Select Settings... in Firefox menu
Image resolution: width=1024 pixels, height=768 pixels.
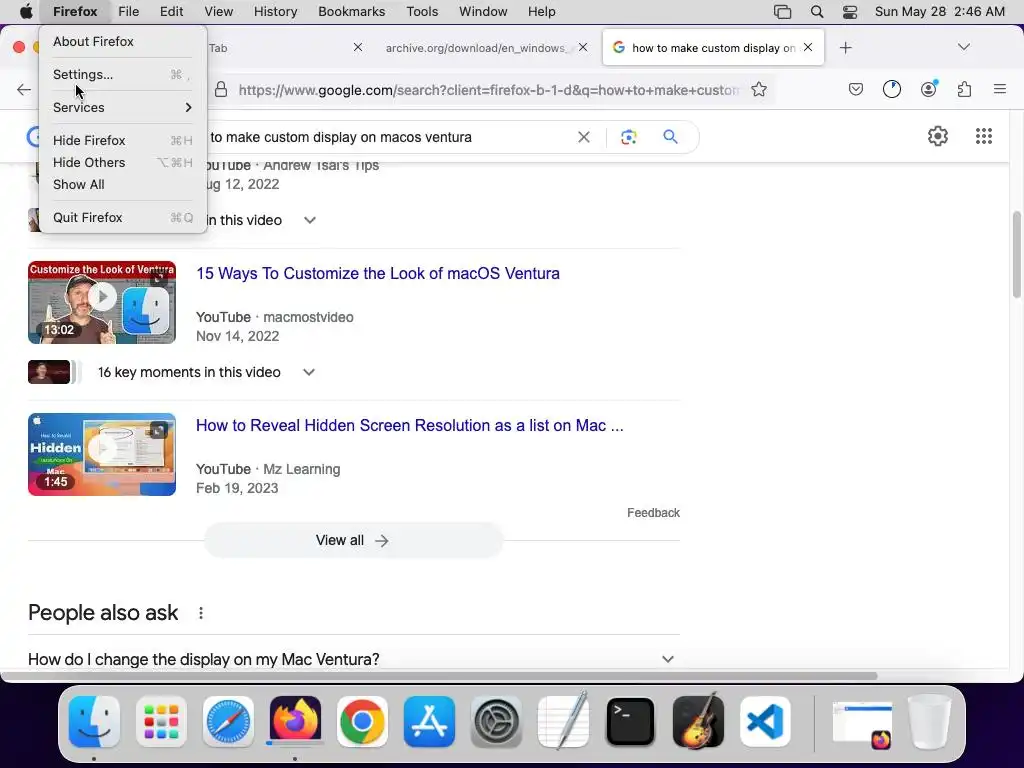pyautogui.click(x=123, y=74)
